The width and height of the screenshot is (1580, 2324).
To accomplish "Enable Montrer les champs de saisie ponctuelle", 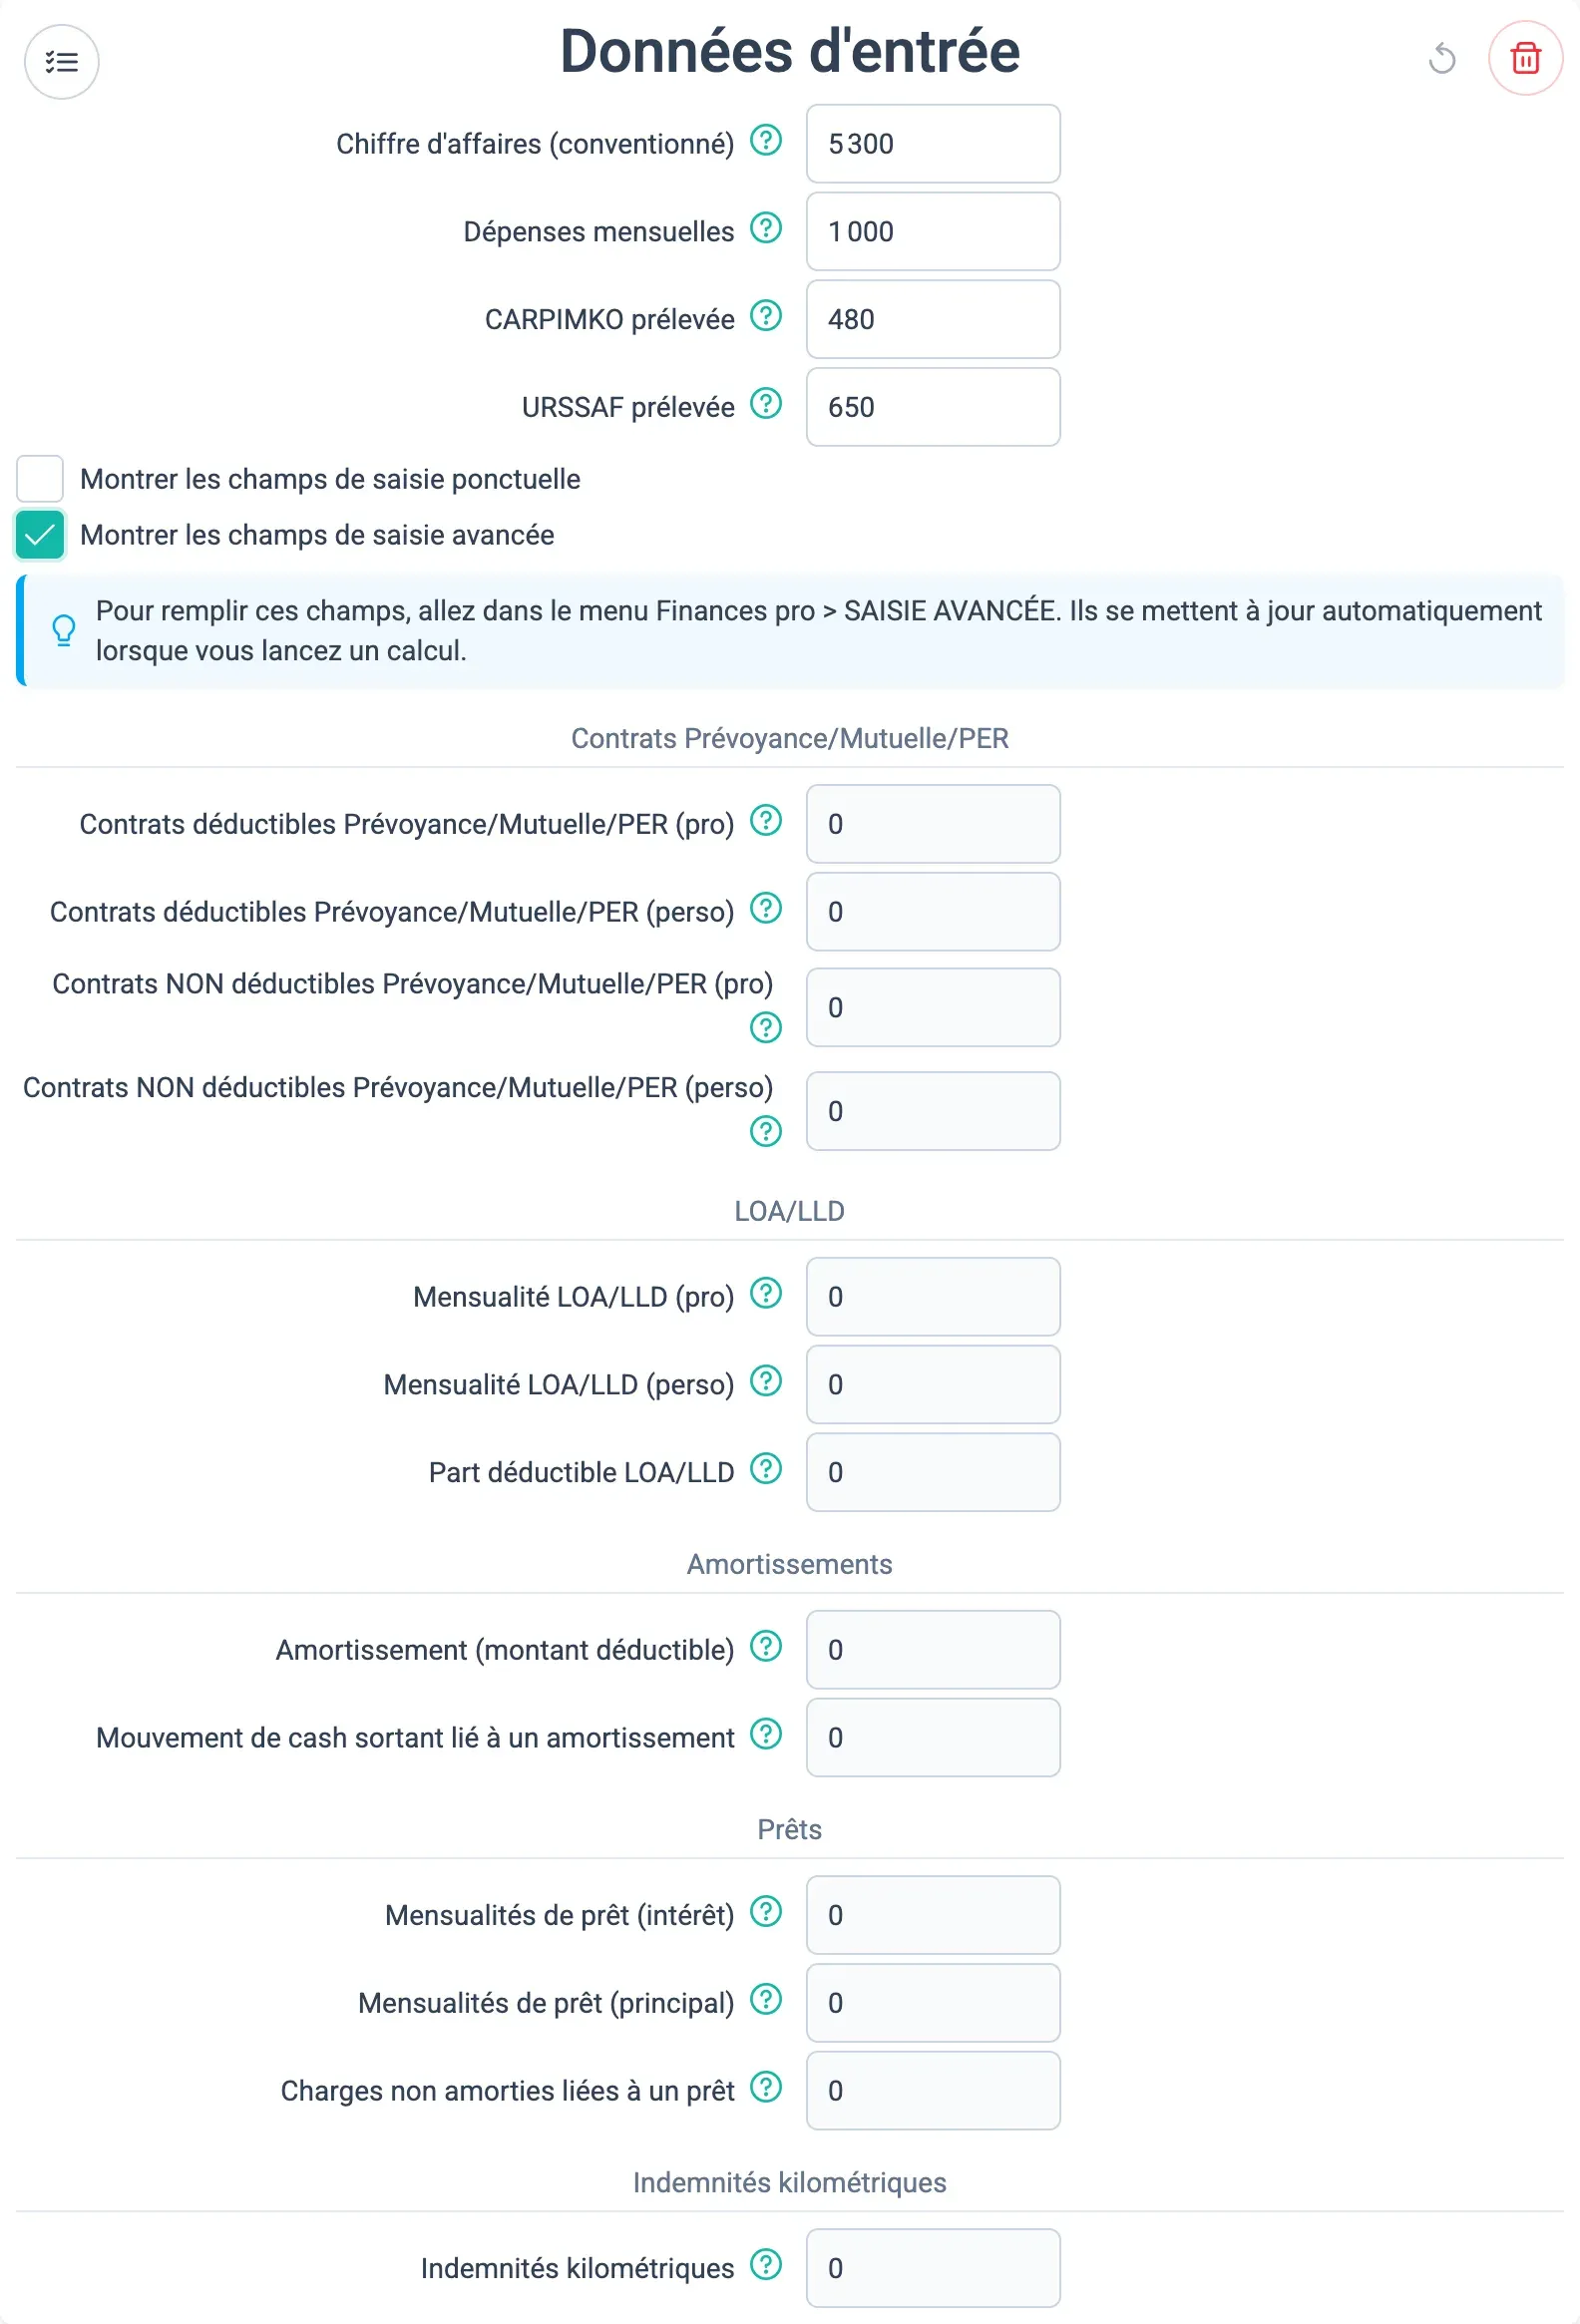I will point(40,479).
